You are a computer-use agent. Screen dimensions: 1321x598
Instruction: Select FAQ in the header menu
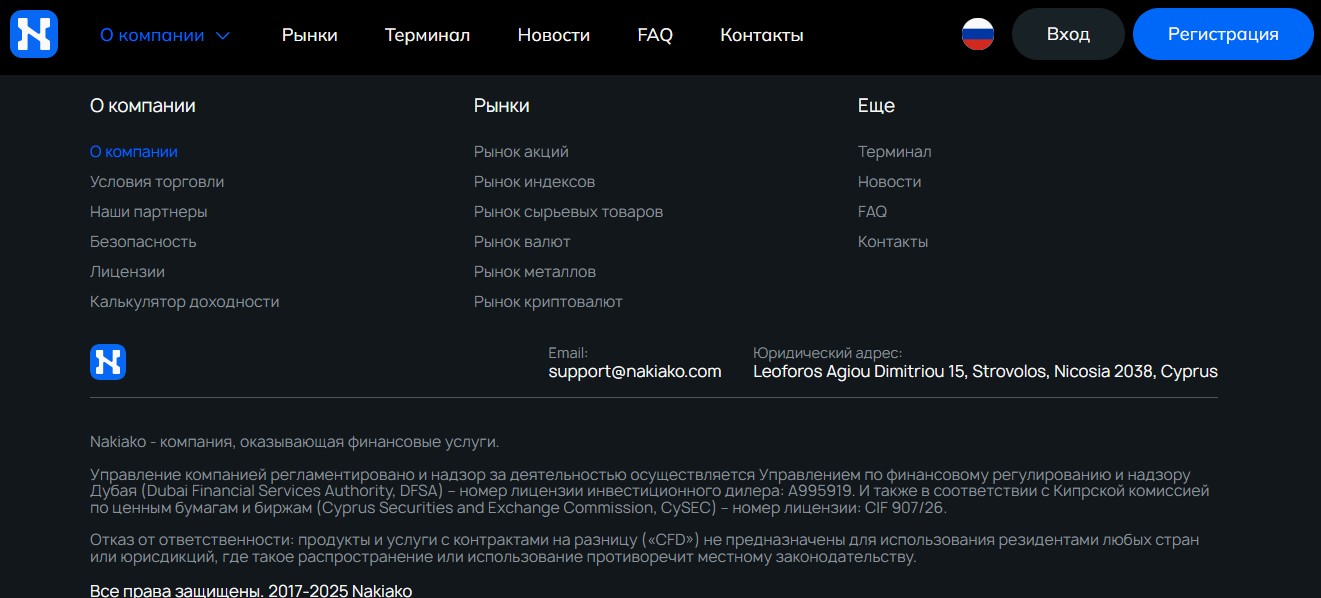[655, 35]
